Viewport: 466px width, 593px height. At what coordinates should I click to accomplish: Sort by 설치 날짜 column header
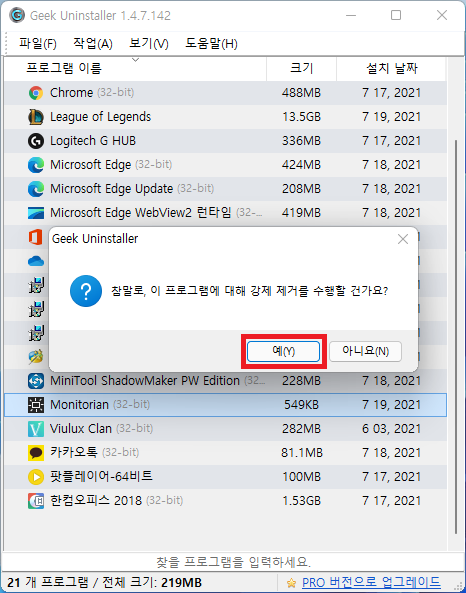[391, 68]
